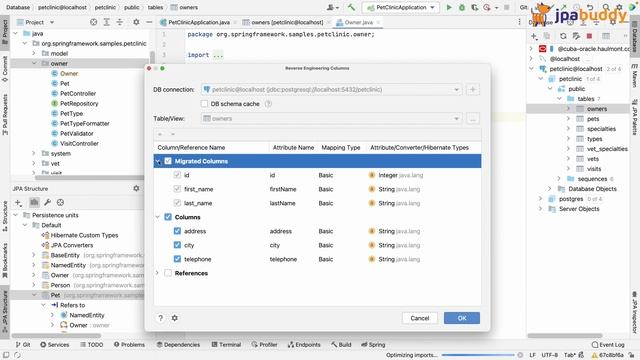Click add data source plus in Database panel
This screenshot has height=360, width=640.
click(x=534, y=36)
